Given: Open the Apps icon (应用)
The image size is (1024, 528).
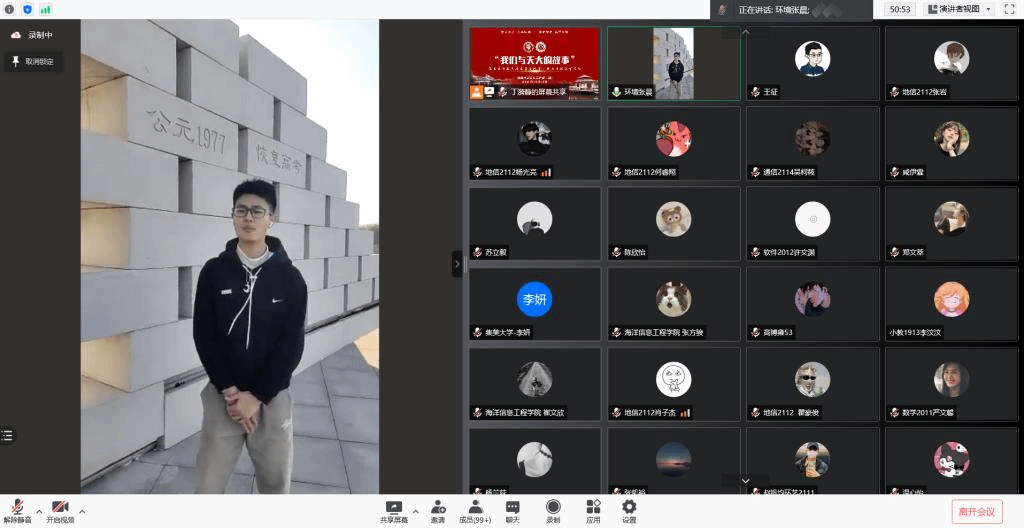Looking at the screenshot, I should tap(593, 510).
